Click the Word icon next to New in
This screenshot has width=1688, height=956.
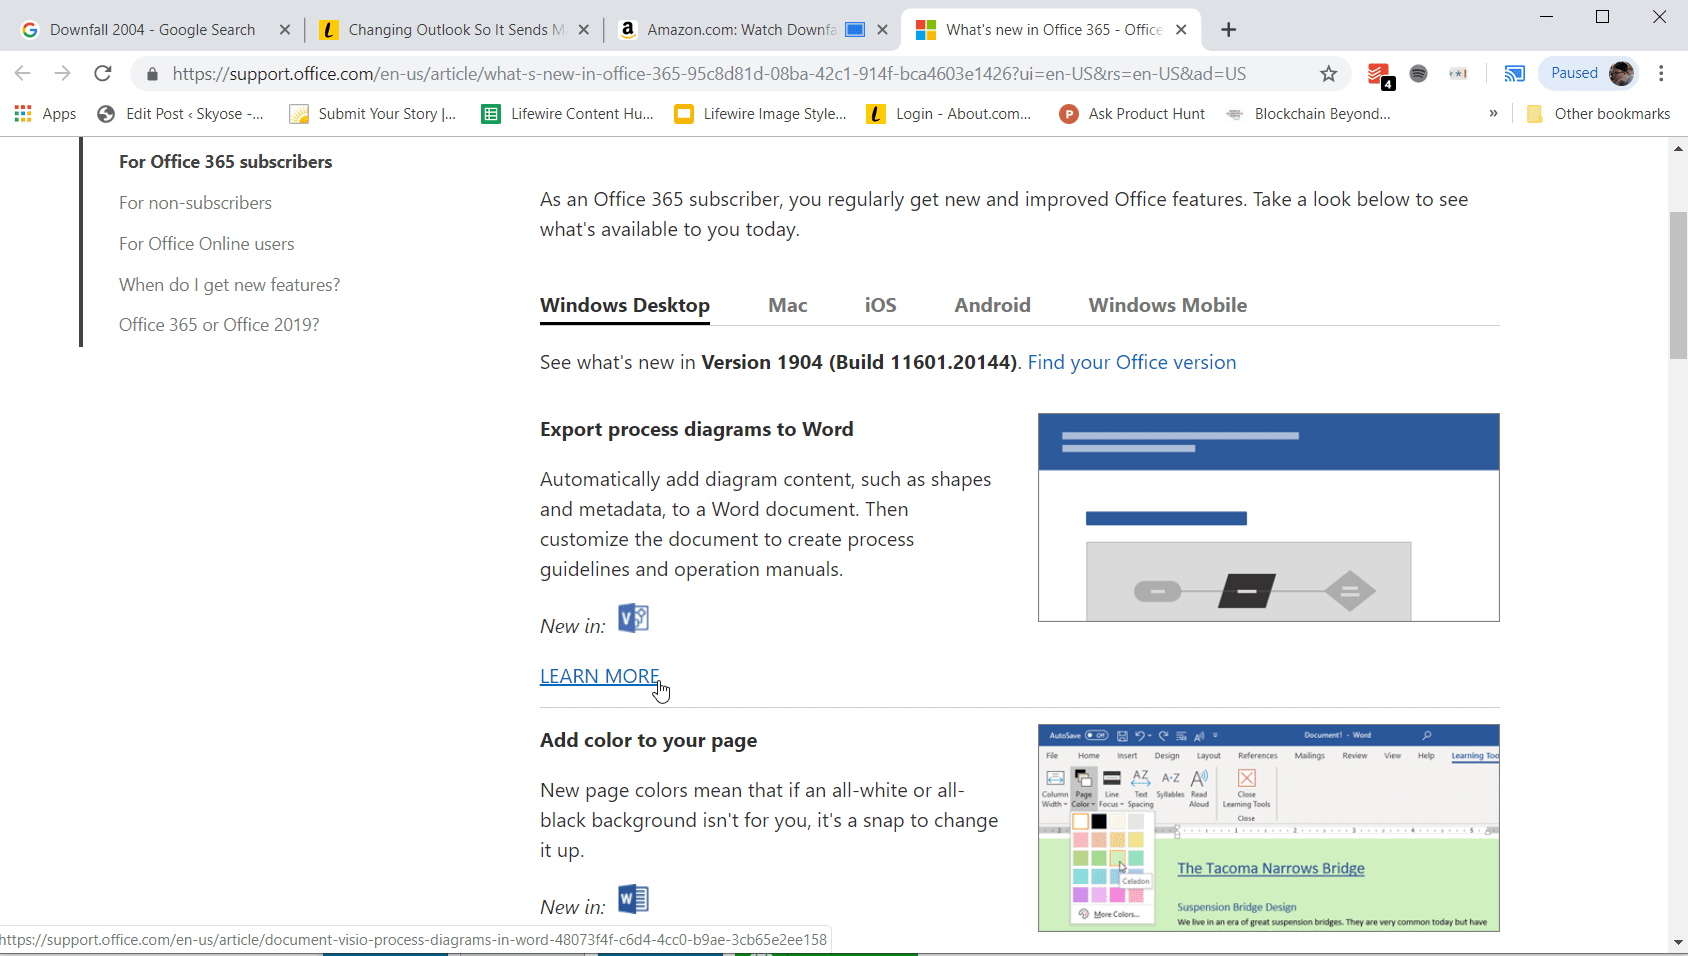pos(633,899)
